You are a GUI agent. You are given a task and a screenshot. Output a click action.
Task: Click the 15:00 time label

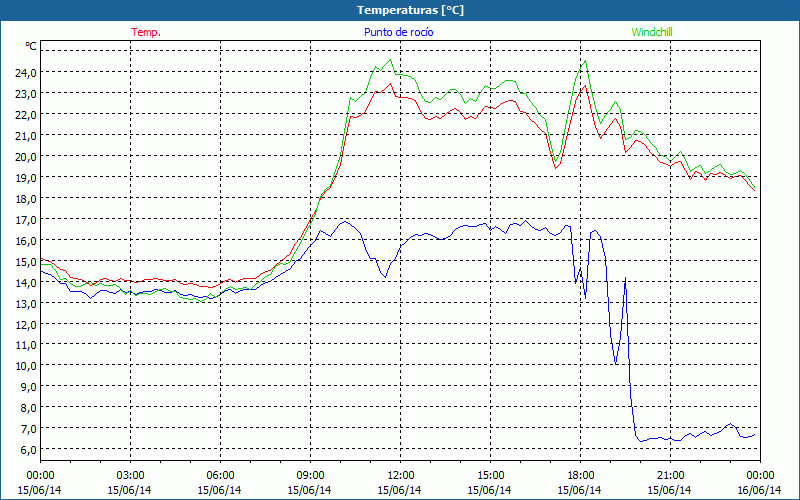coord(490,476)
